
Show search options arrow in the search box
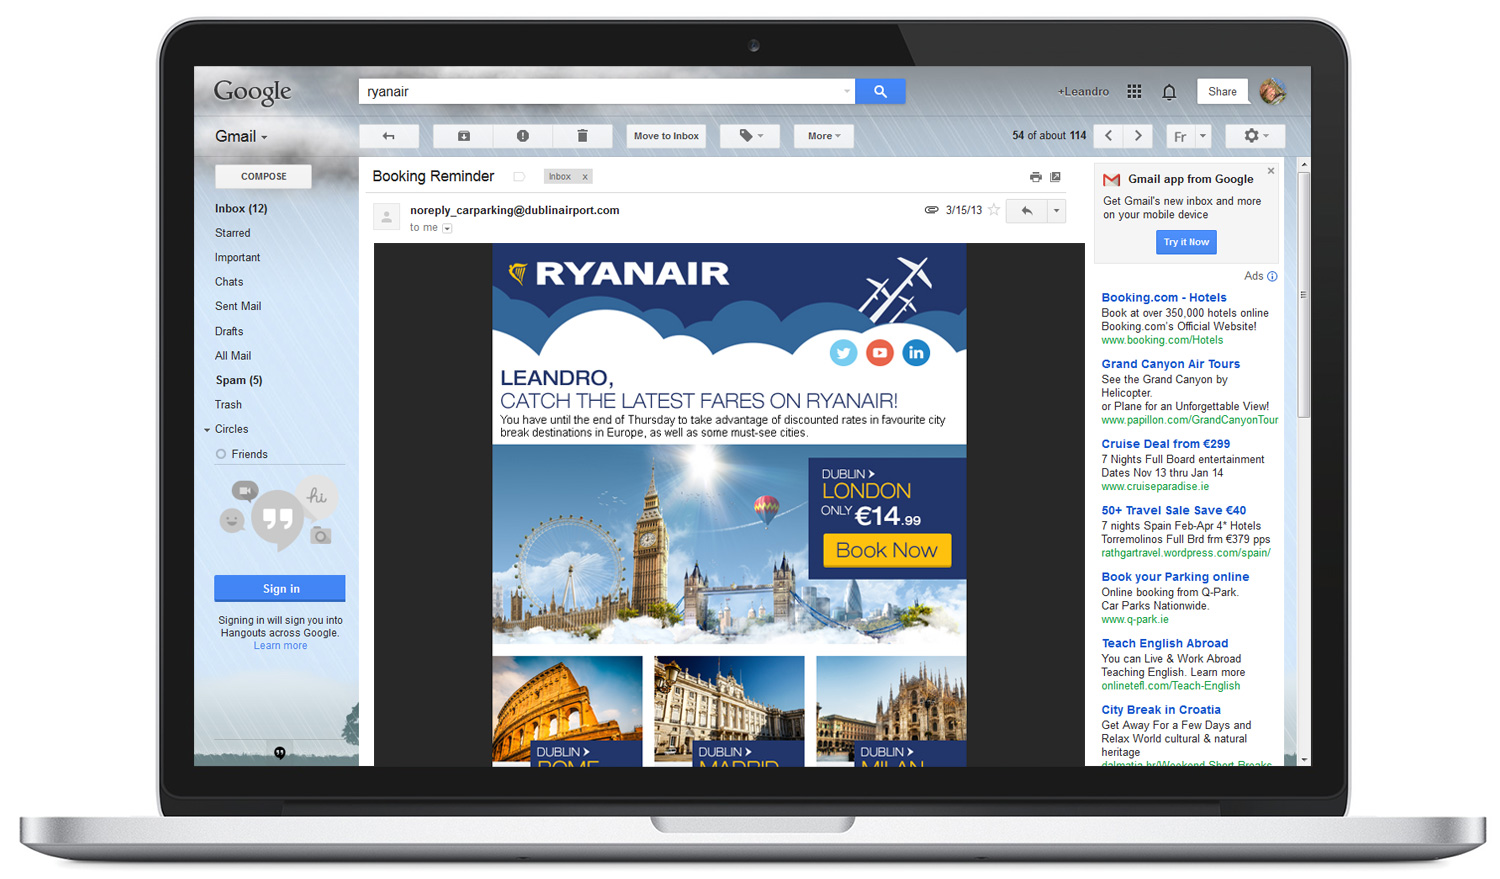coord(846,91)
